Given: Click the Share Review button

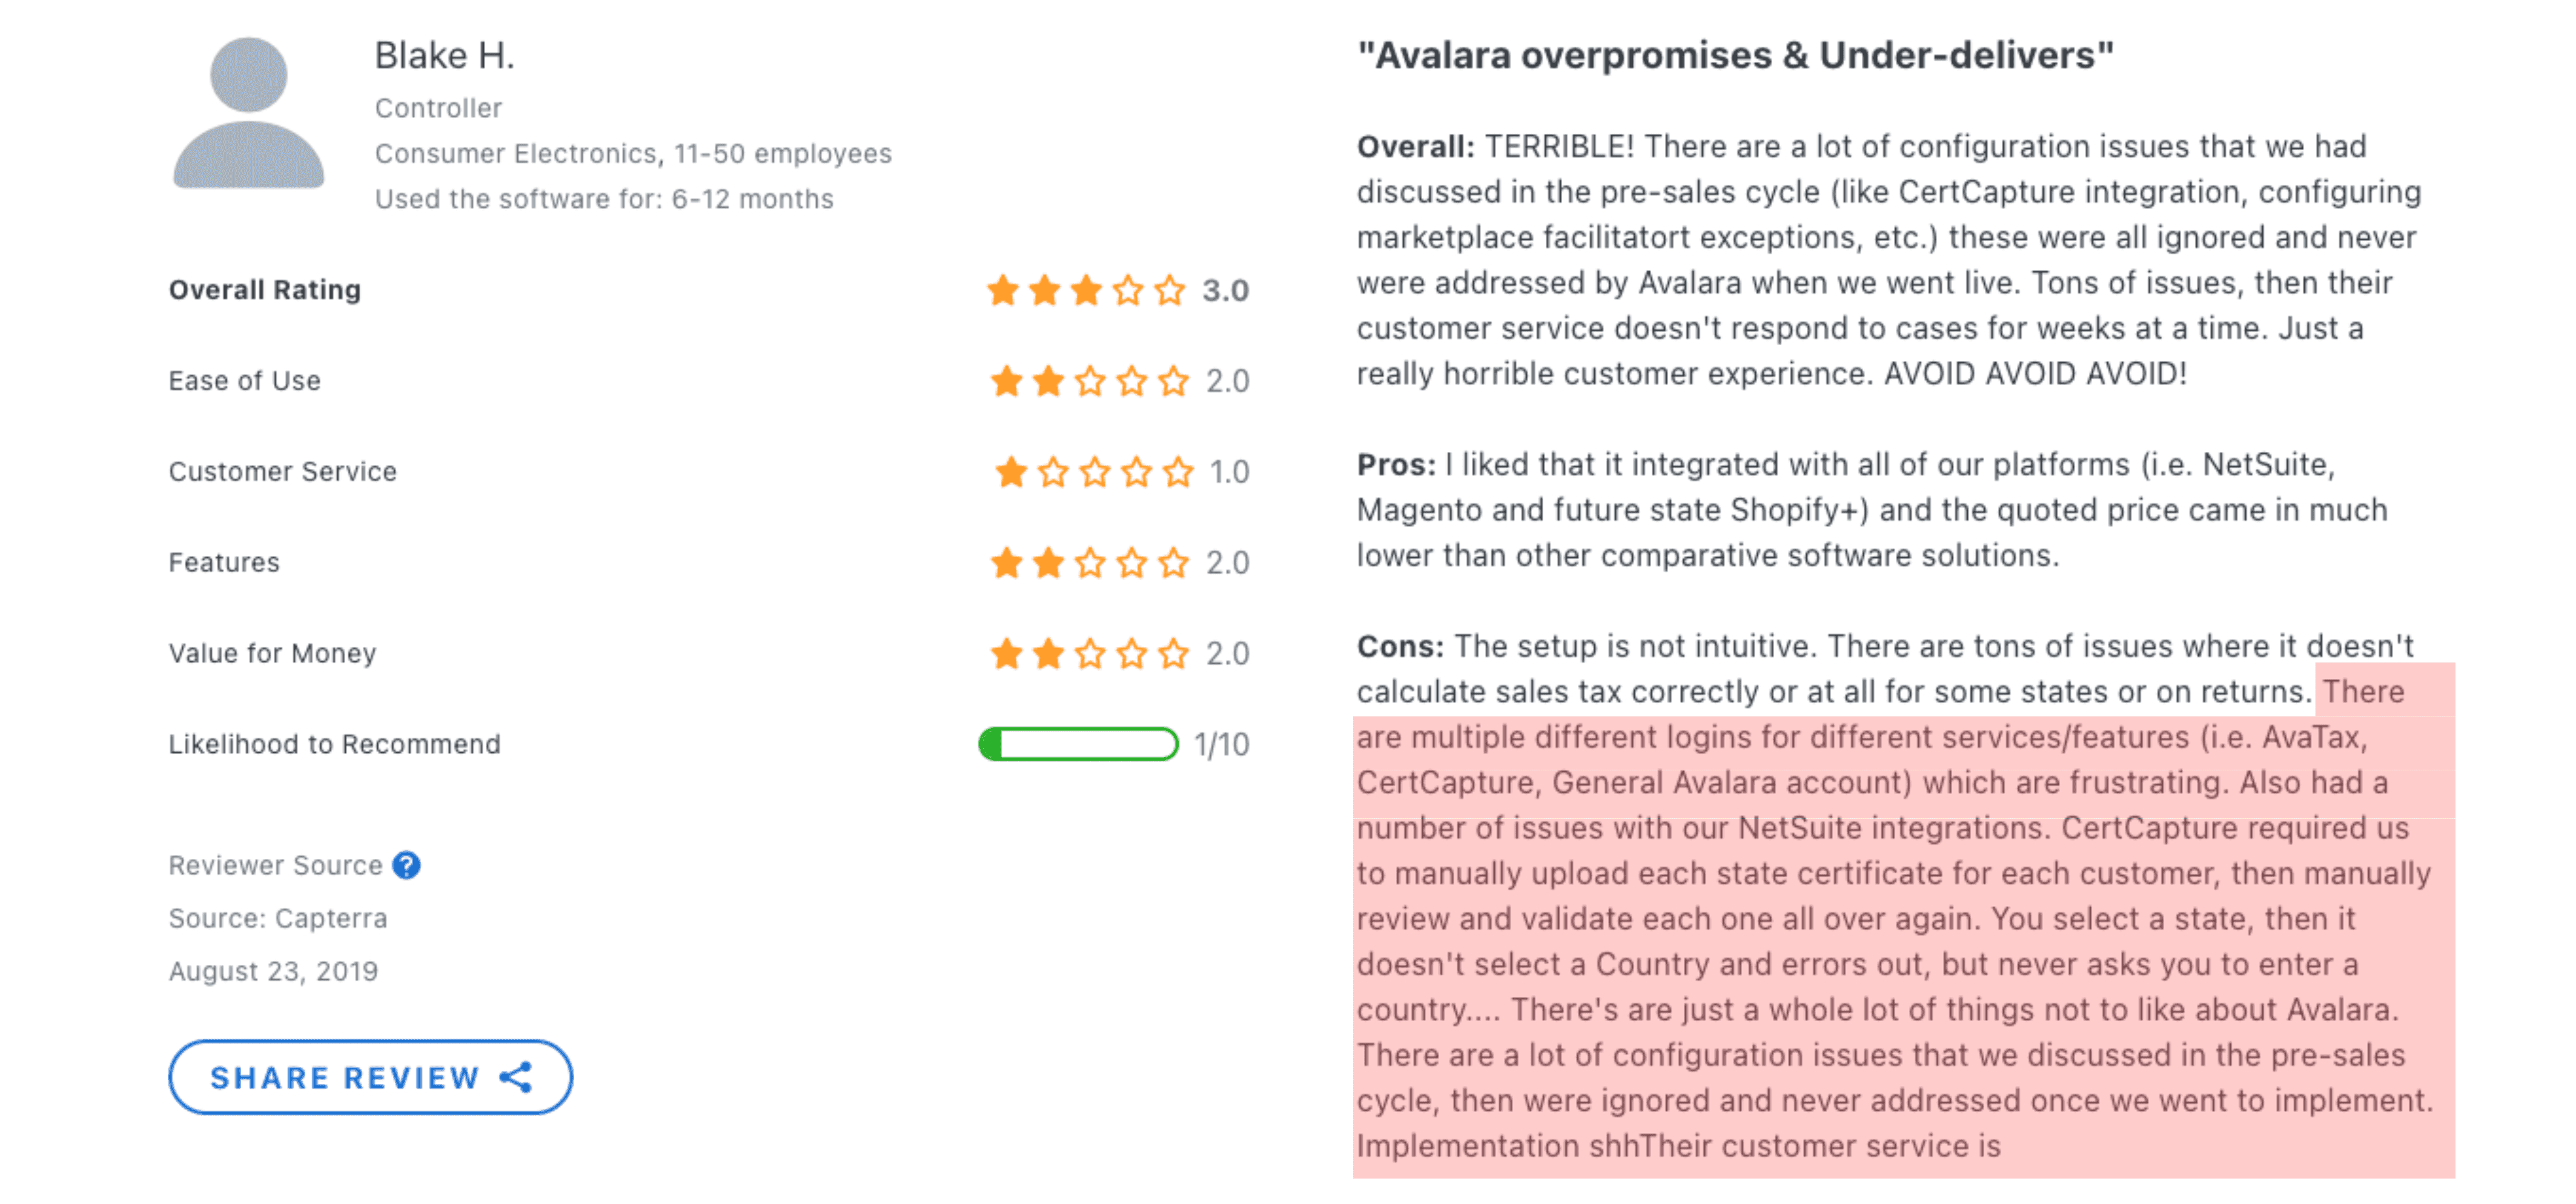Looking at the screenshot, I should [x=370, y=1077].
